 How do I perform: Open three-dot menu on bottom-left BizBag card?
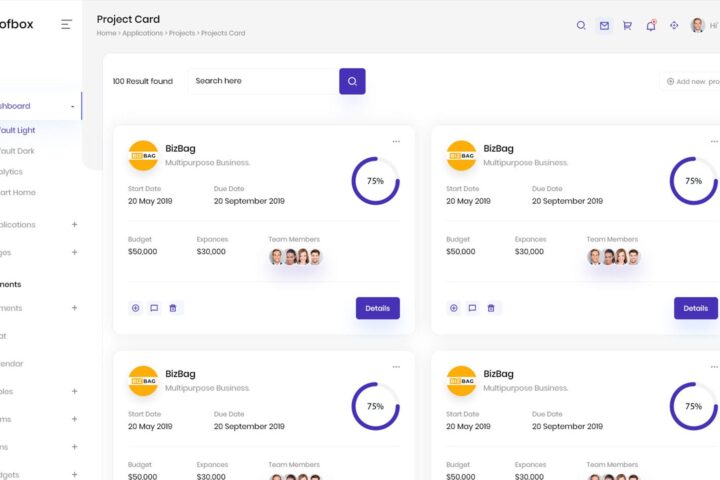(x=396, y=366)
